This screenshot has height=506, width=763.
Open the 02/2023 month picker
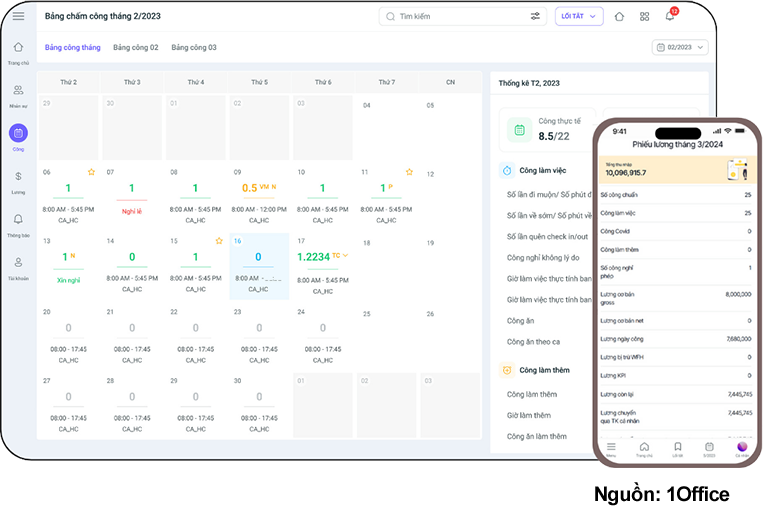tap(679, 47)
